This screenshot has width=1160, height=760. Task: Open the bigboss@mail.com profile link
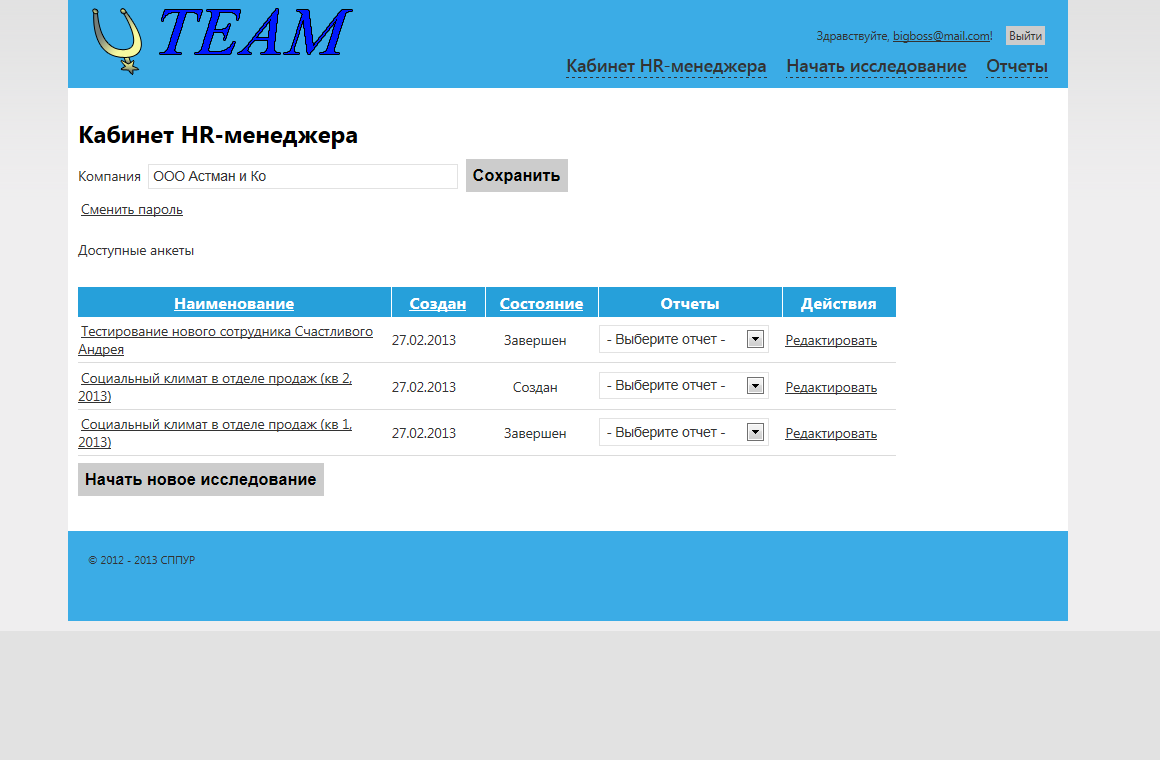941,36
